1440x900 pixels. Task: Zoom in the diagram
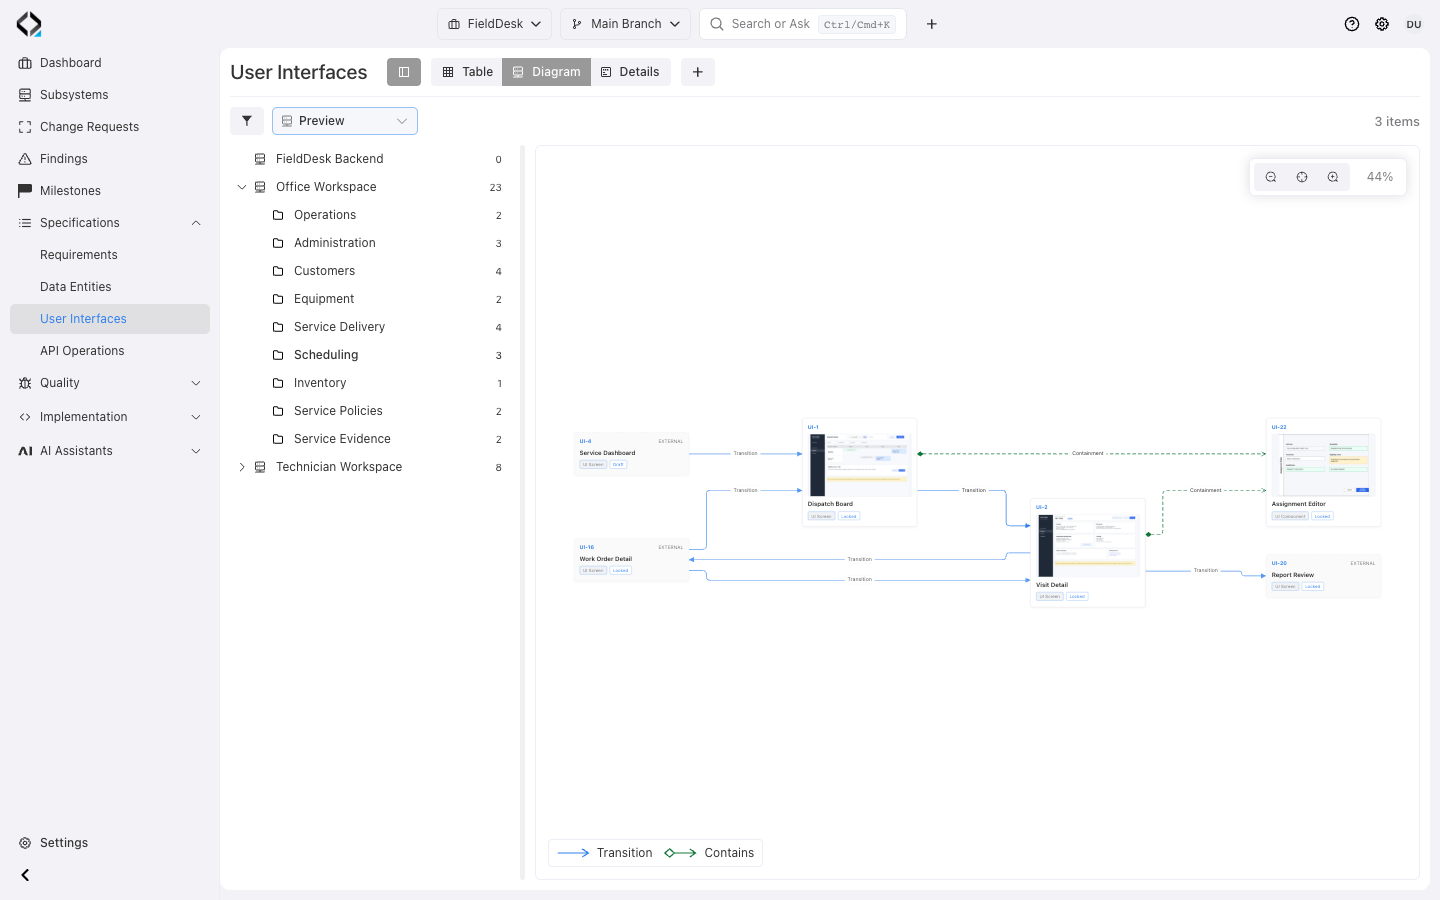(x=1333, y=177)
